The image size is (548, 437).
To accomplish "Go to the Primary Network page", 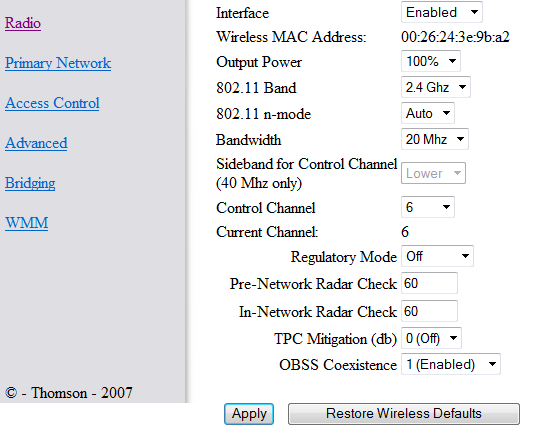I will point(58,63).
